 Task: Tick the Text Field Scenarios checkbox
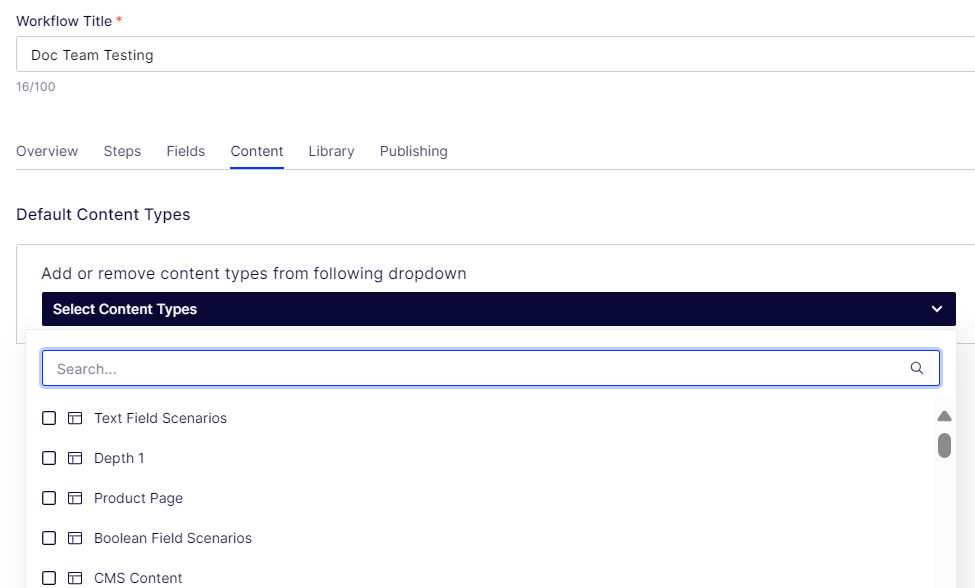(x=49, y=418)
